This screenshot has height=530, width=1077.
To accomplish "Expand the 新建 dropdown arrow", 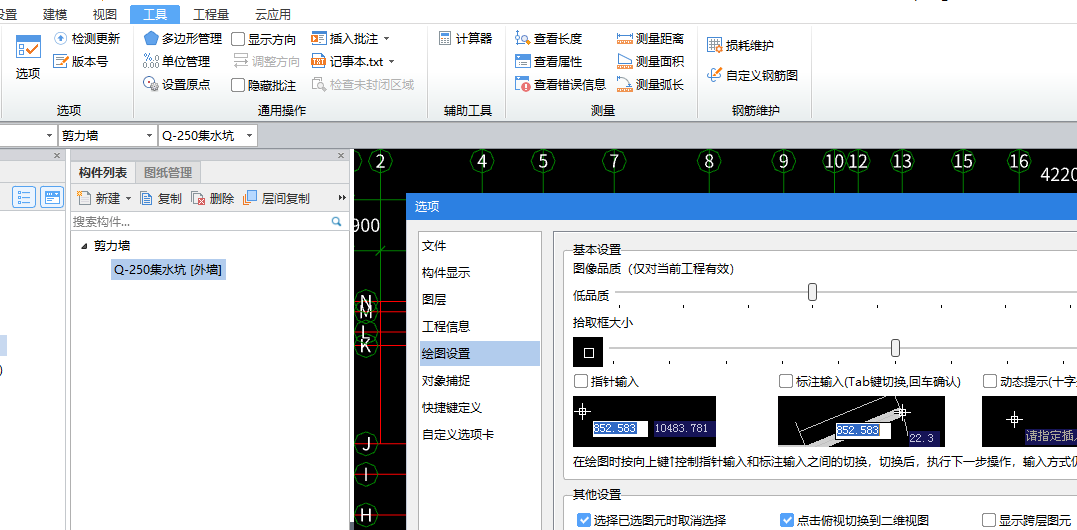I will pyautogui.click(x=128, y=198).
